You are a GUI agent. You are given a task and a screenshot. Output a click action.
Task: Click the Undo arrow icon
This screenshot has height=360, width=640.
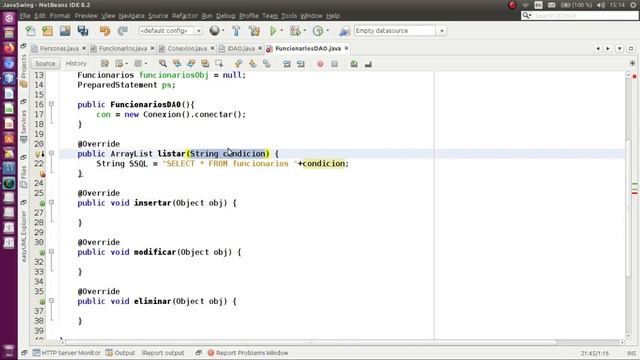click(x=105, y=31)
